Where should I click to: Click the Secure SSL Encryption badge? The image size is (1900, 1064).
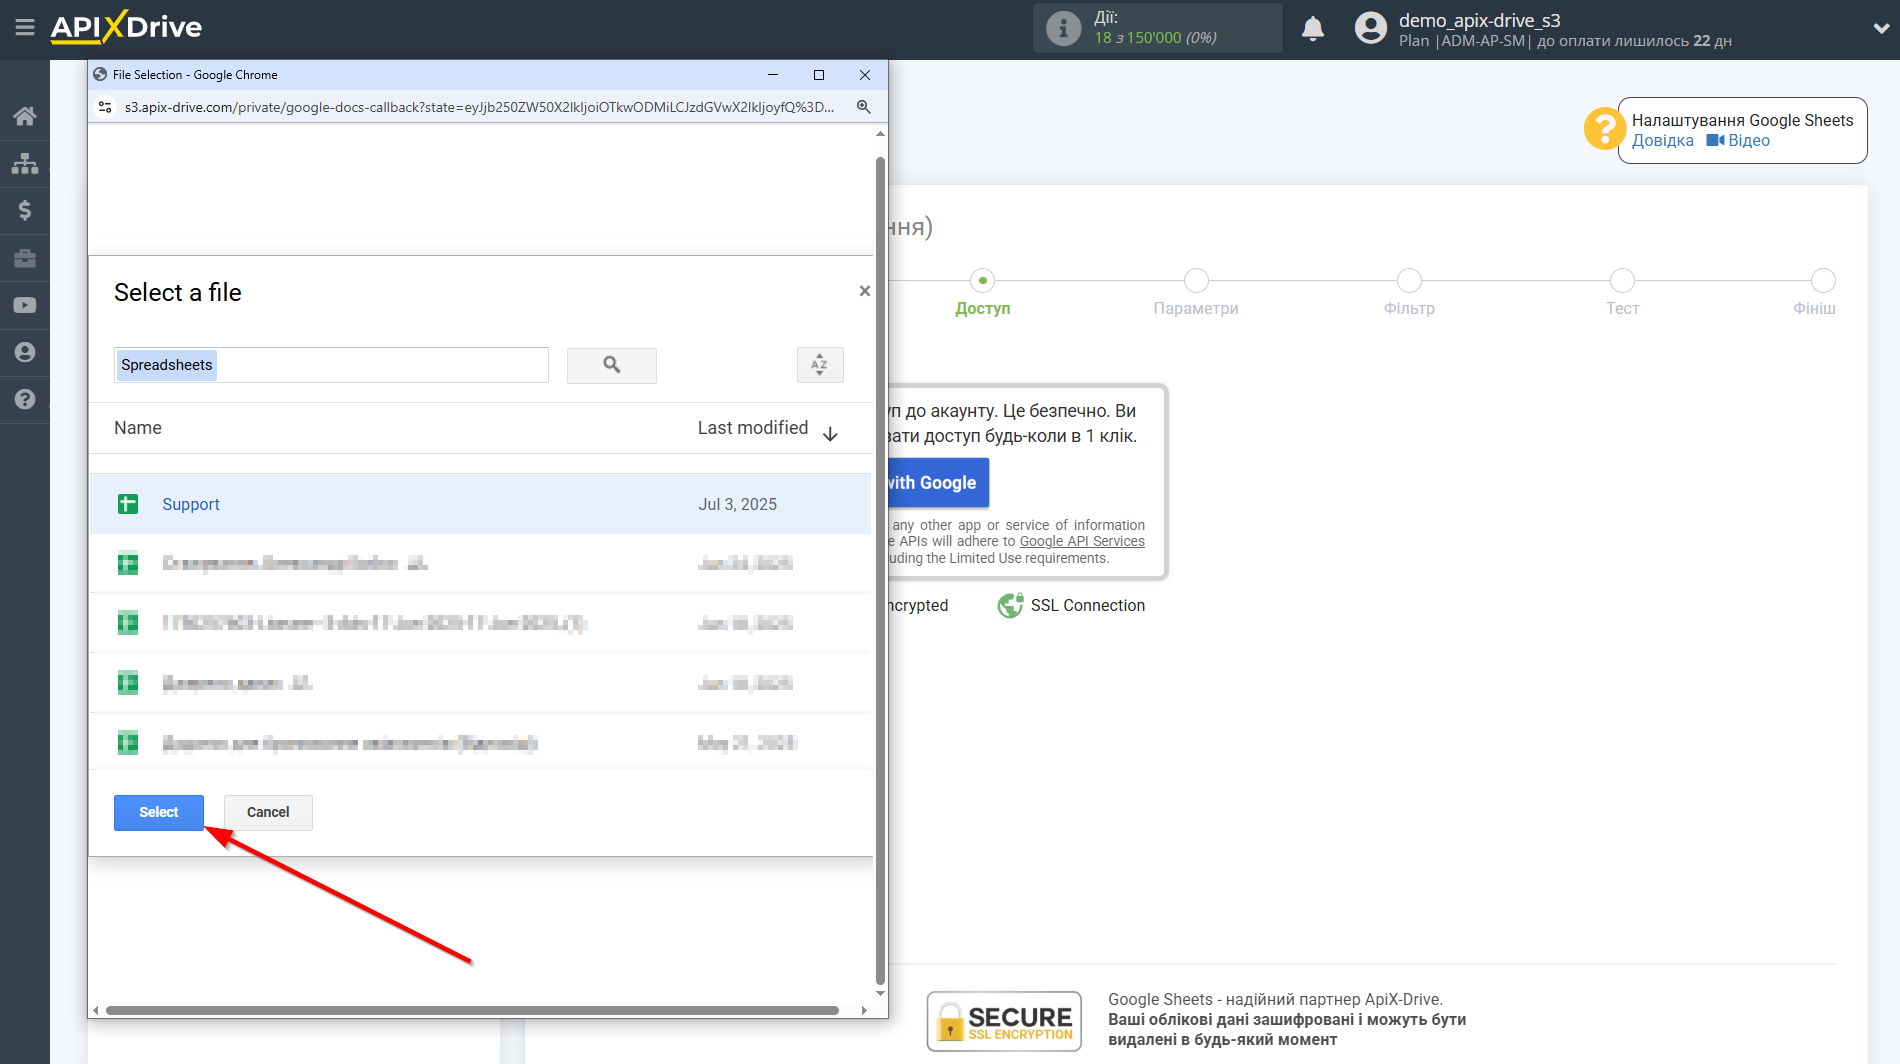(x=1004, y=1021)
